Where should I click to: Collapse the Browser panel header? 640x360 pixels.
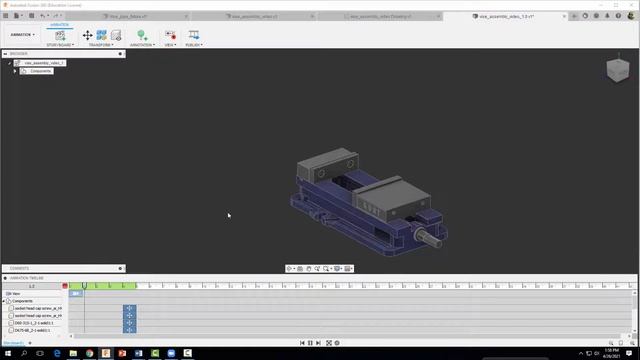click(5, 54)
